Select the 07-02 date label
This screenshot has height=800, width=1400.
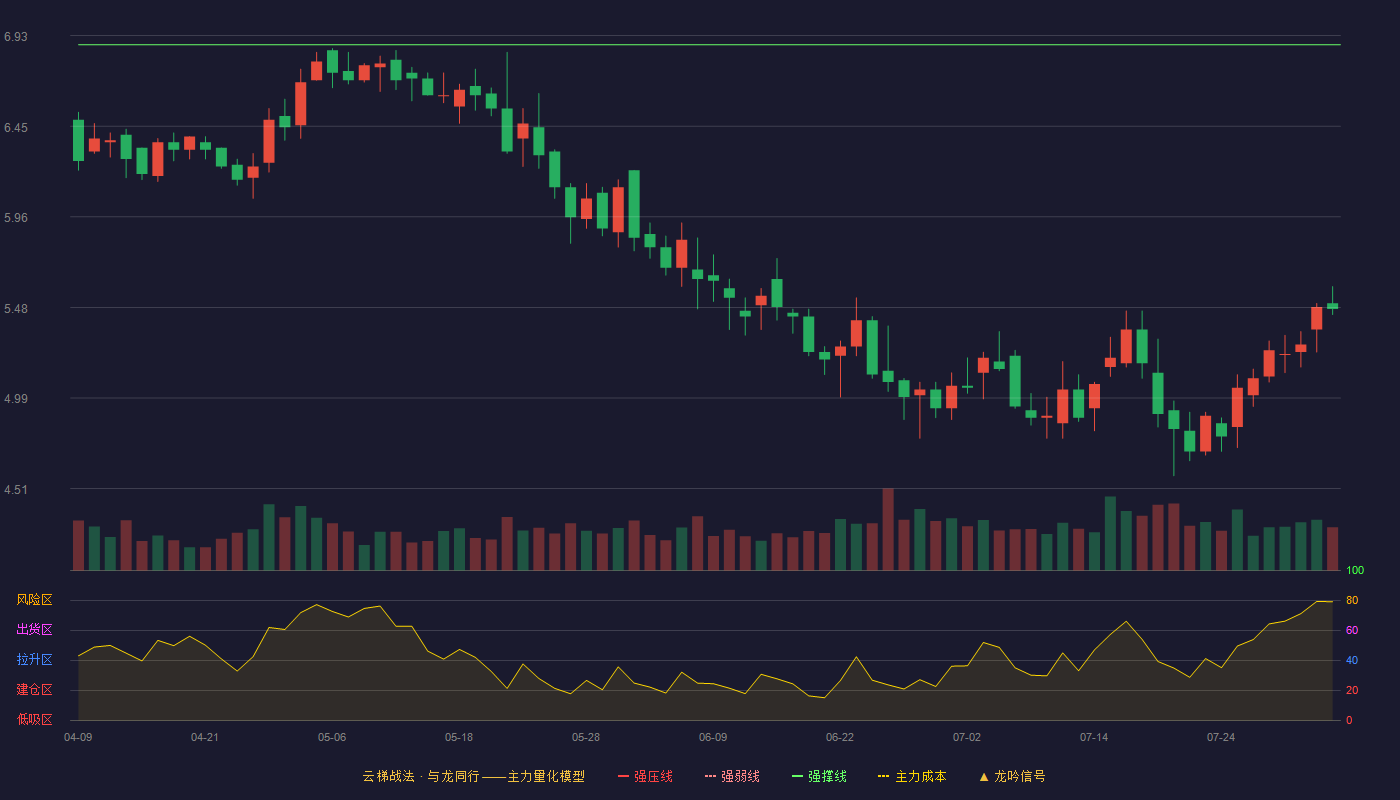click(967, 737)
